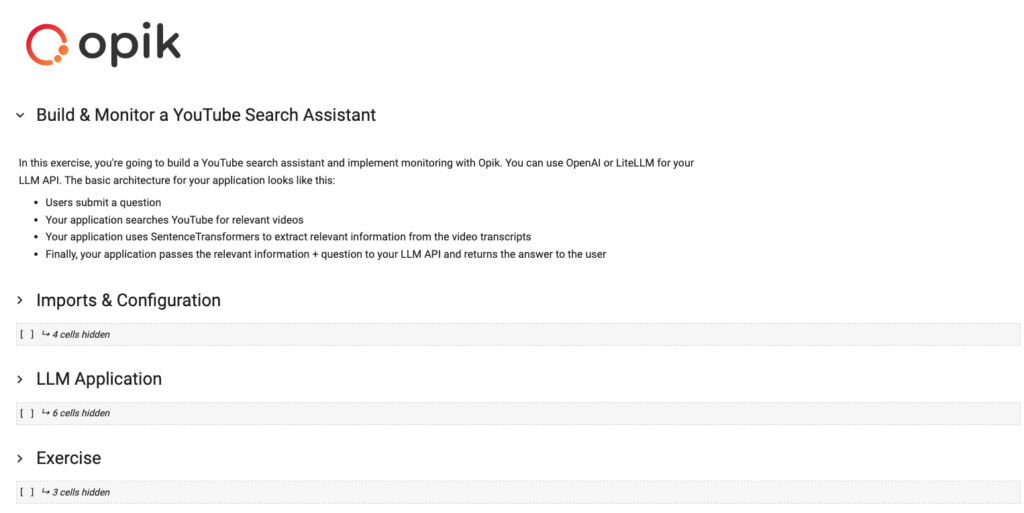Expand the LLM Application section arrow
The width and height of the screenshot is (1024, 513).
(20, 379)
